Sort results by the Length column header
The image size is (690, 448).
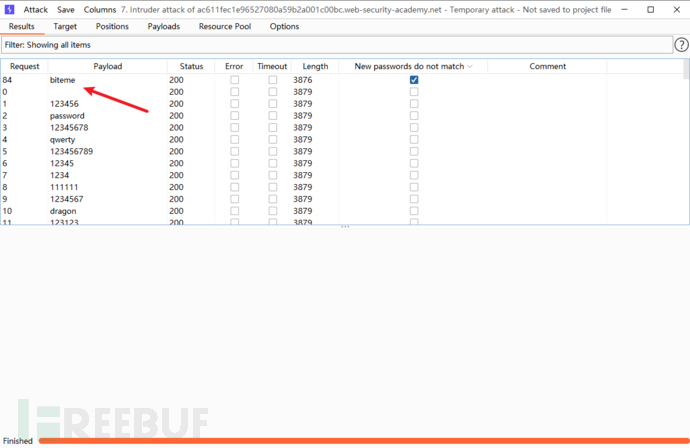click(x=313, y=67)
